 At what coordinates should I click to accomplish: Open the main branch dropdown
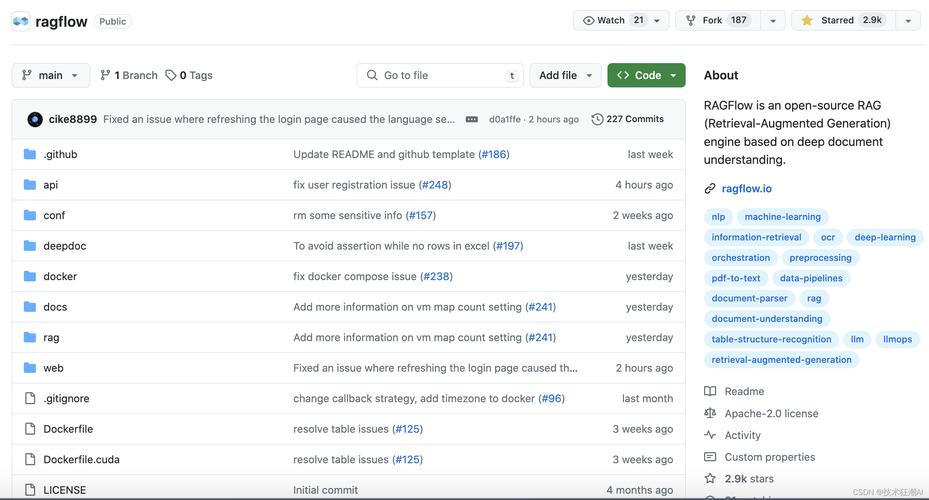50,75
